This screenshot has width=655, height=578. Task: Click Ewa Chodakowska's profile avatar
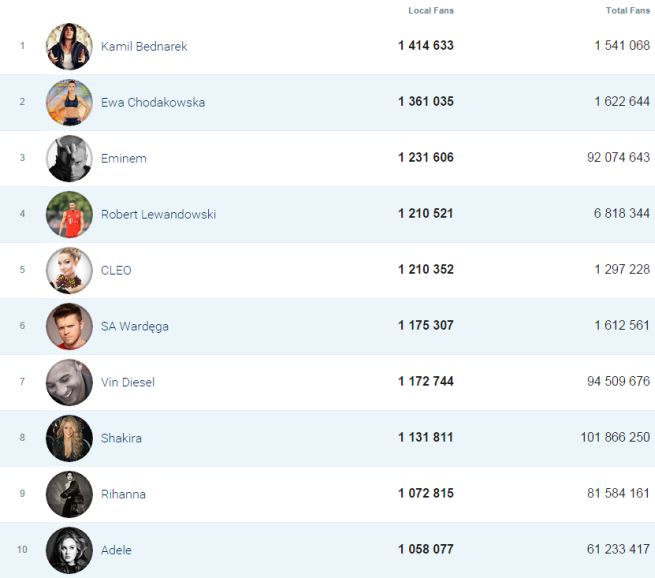[x=69, y=102]
